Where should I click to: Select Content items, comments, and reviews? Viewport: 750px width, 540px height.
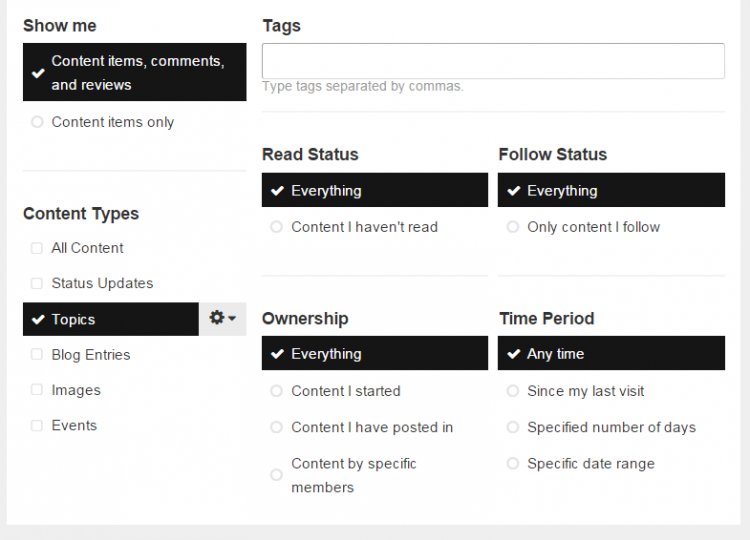pyautogui.click(x=134, y=73)
